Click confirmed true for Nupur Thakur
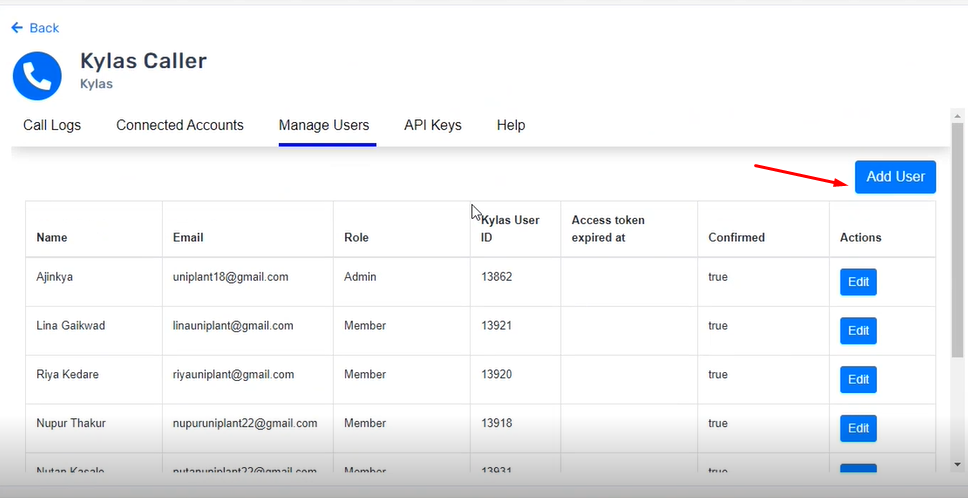 [x=717, y=423]
